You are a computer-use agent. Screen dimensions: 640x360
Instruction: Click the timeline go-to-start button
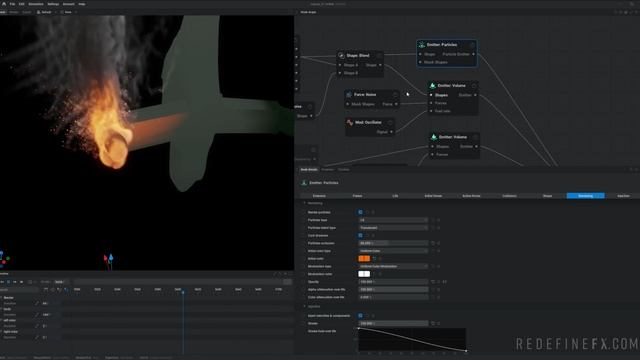pos(2,282)
